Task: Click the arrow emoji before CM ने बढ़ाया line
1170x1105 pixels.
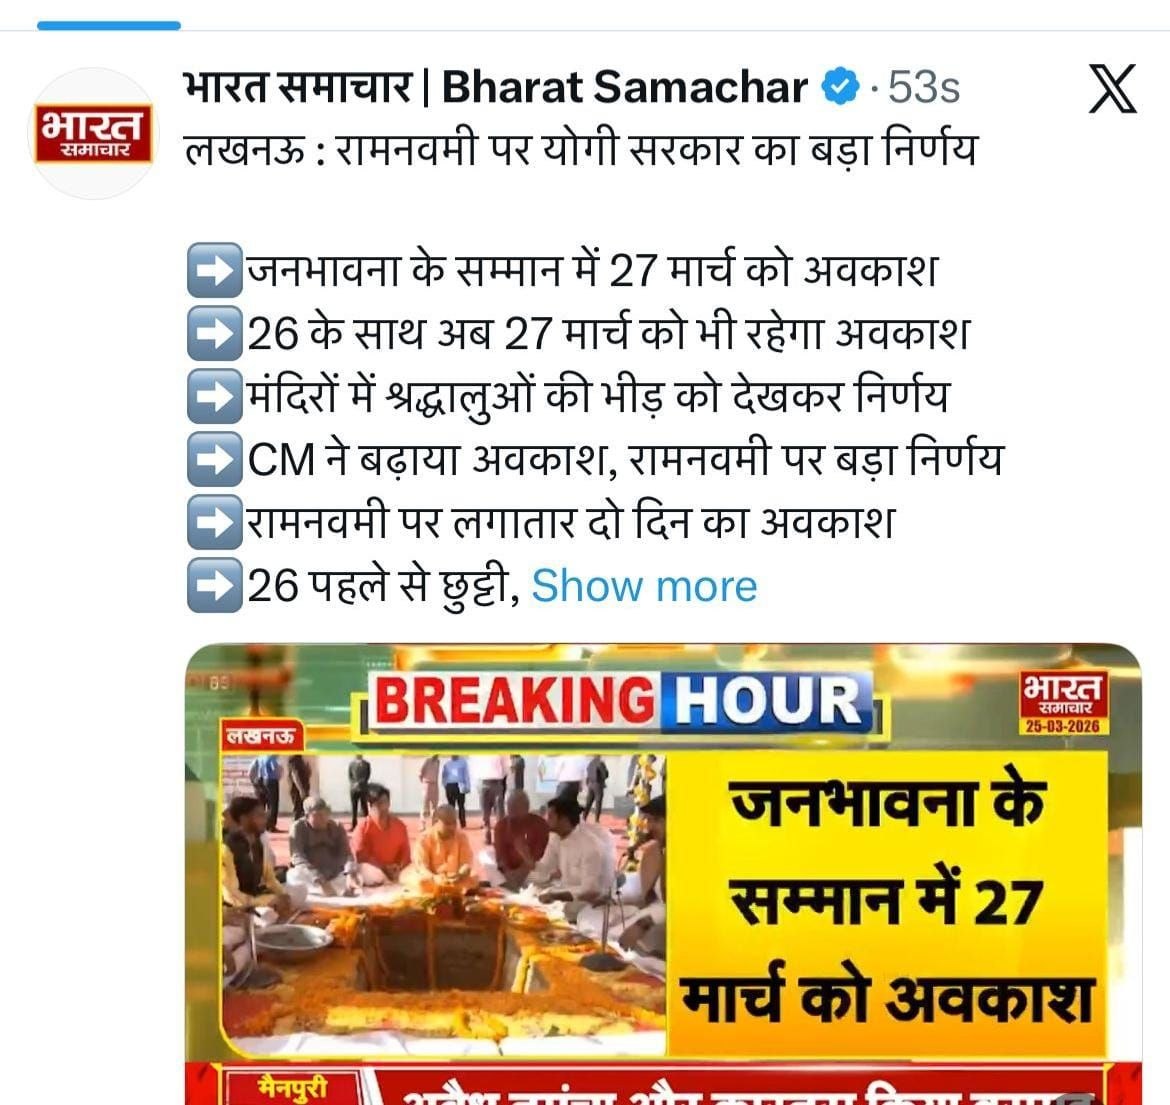Action: click(x=215, y=459)
